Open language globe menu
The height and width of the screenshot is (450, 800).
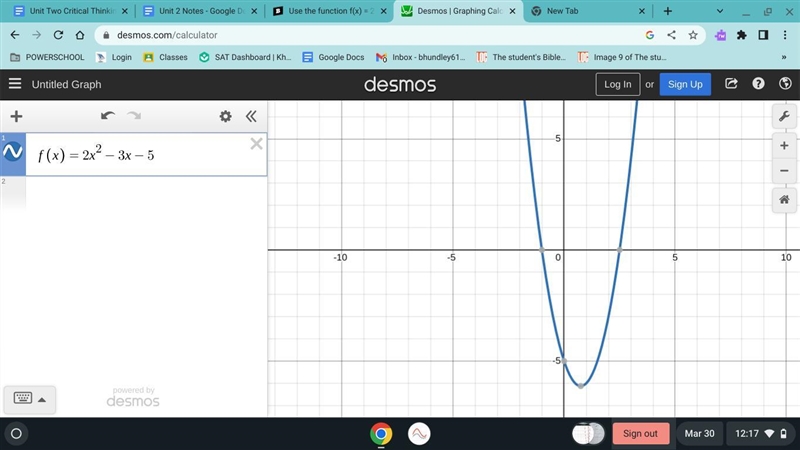click(x=785, y=84)
